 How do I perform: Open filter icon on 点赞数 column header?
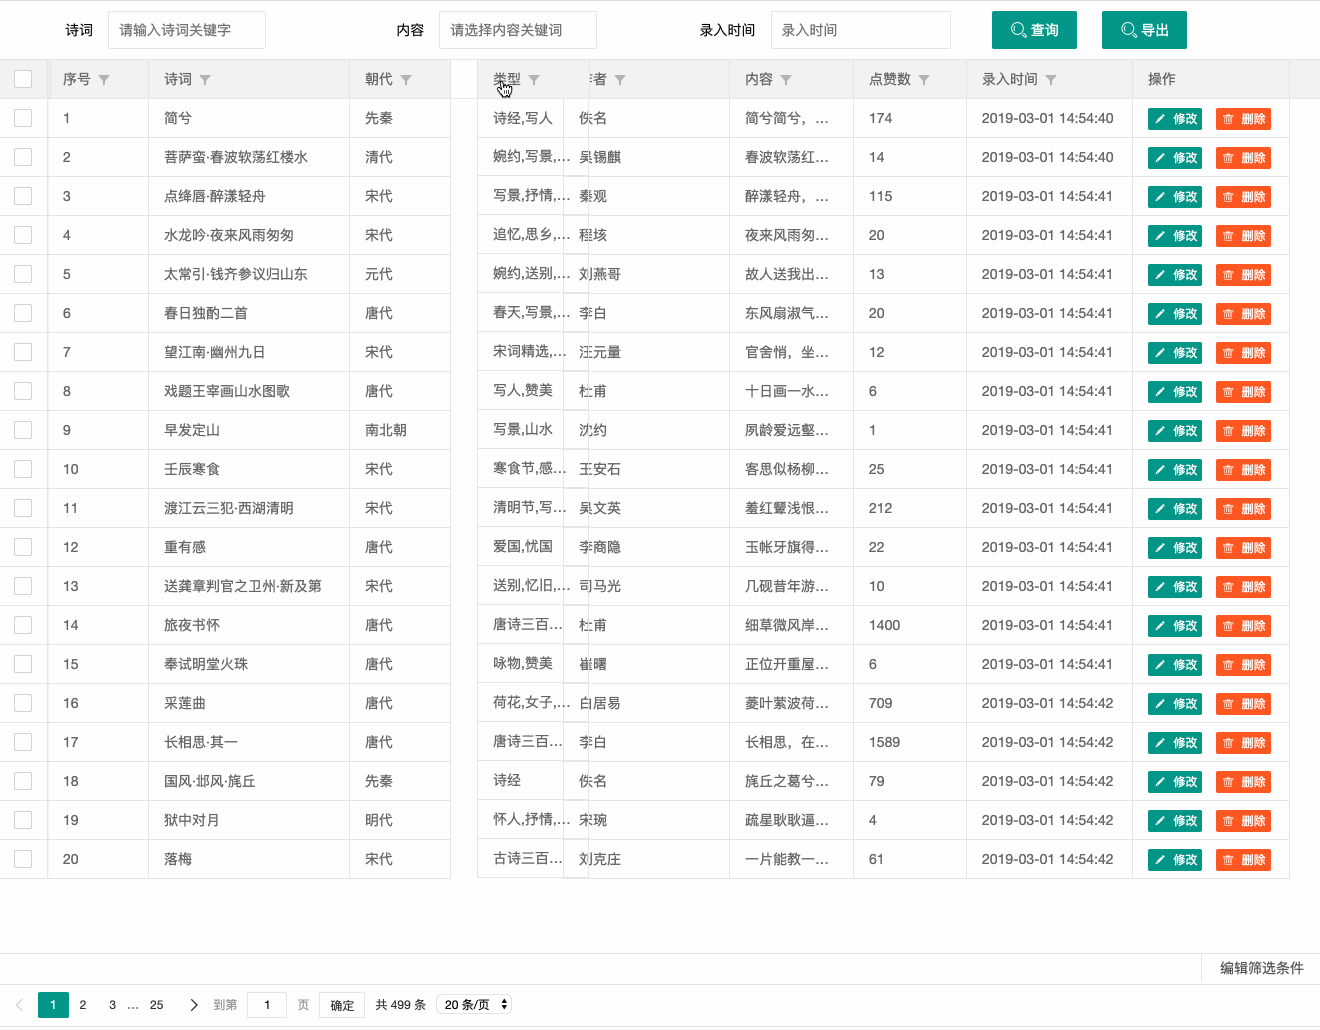pos(924,80)
